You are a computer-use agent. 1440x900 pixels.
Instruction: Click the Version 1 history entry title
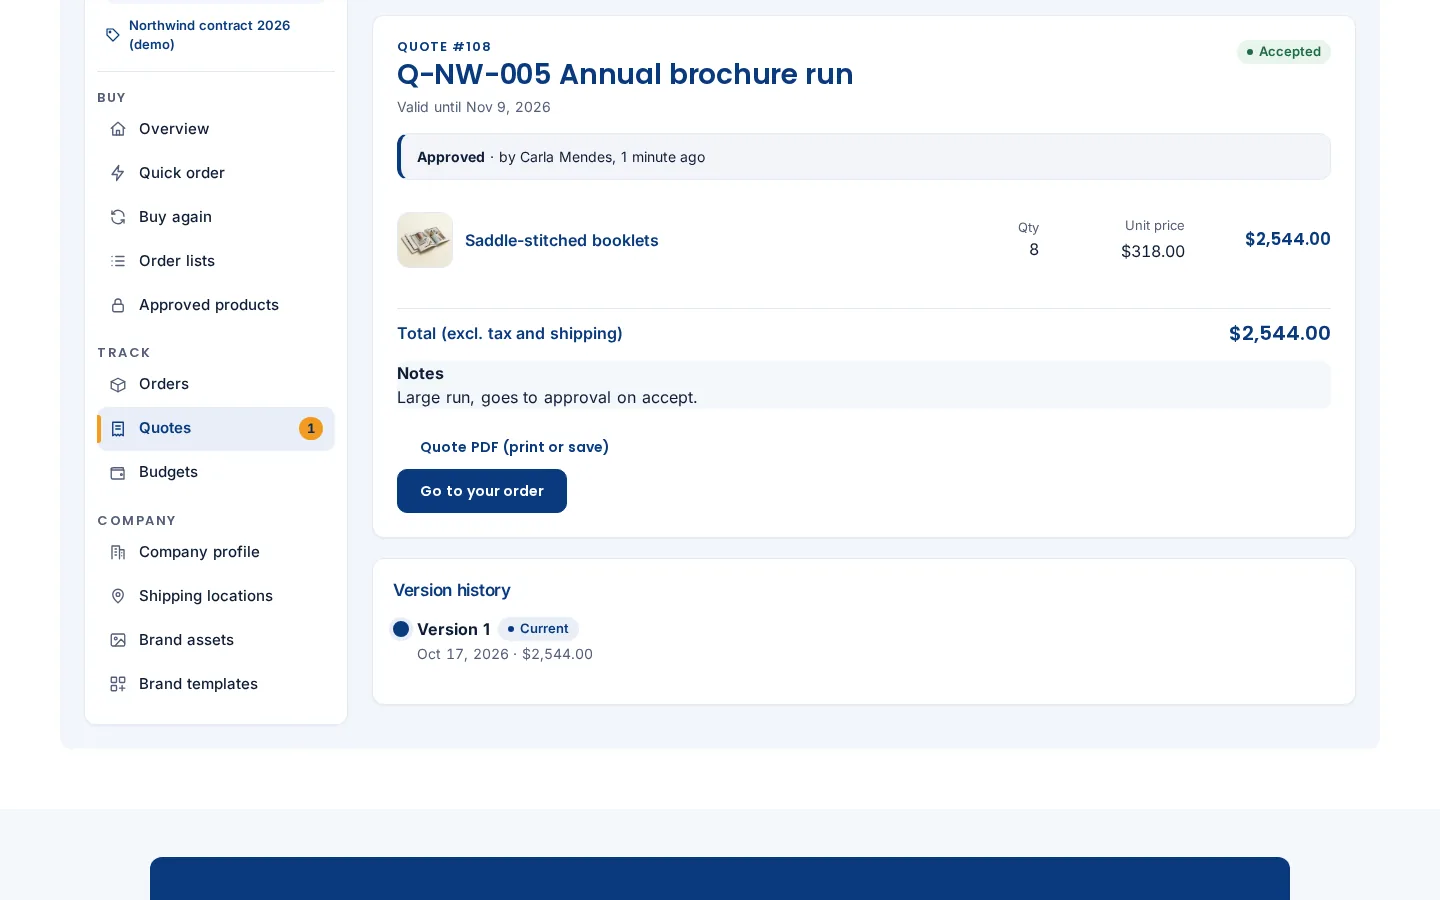tap(454, 629)
